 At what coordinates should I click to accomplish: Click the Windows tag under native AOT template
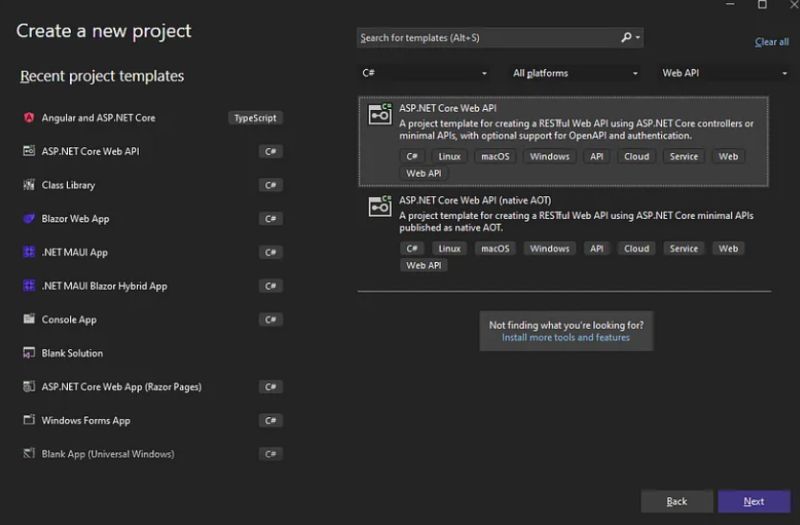pos(549,248)
